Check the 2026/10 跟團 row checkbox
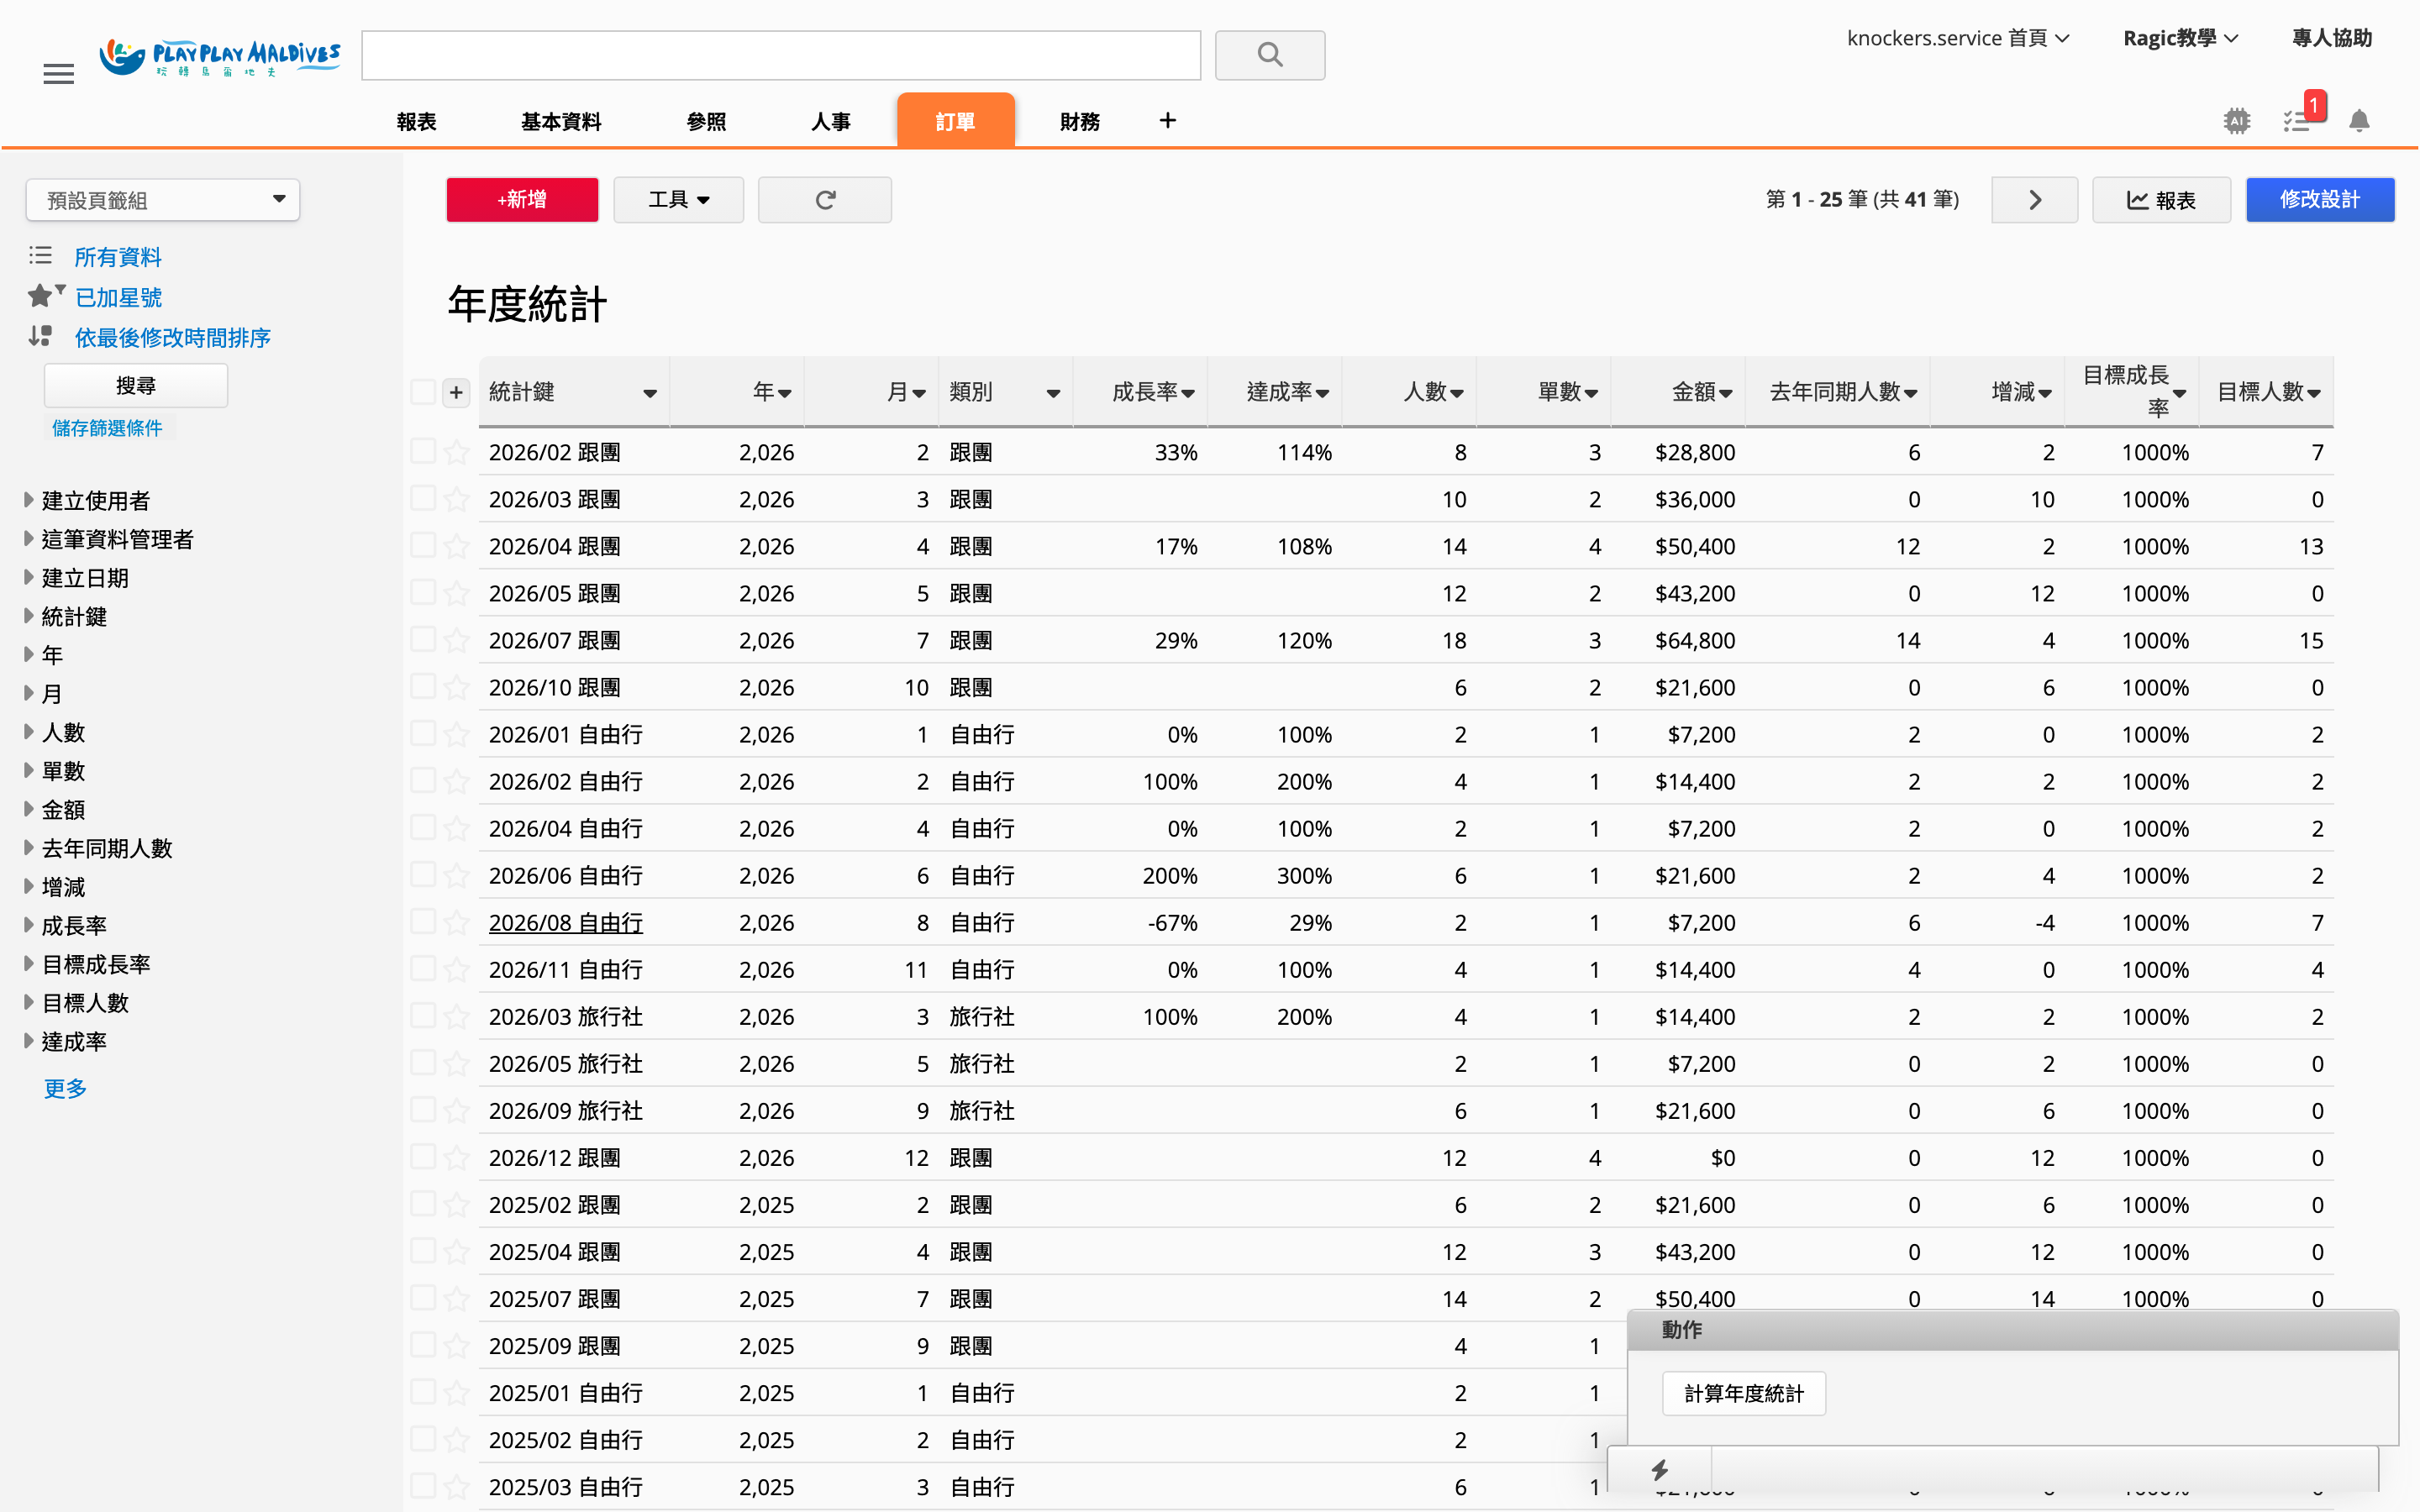The height and width of the screenshot is (1512, 2420). tap(423, 686)
